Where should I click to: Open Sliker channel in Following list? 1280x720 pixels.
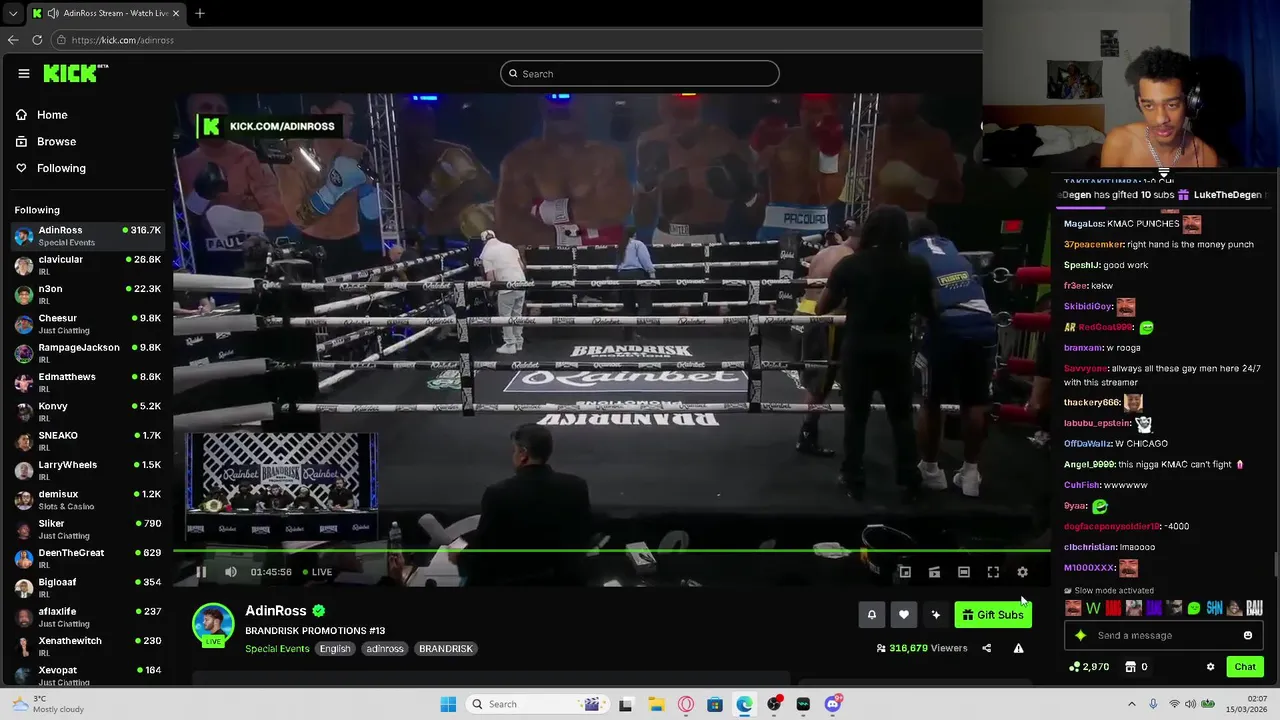pos(87,529)
